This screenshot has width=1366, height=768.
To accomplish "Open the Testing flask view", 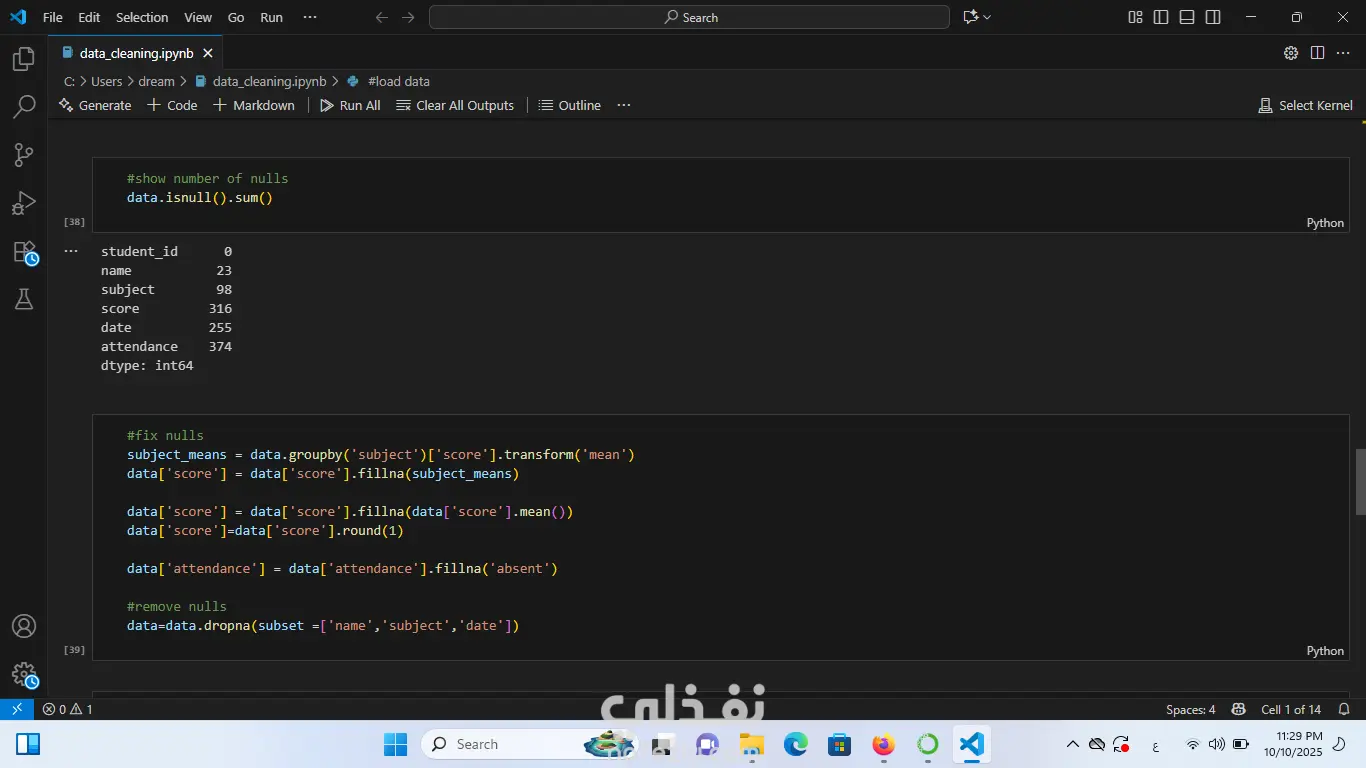I will coord(24,299).
